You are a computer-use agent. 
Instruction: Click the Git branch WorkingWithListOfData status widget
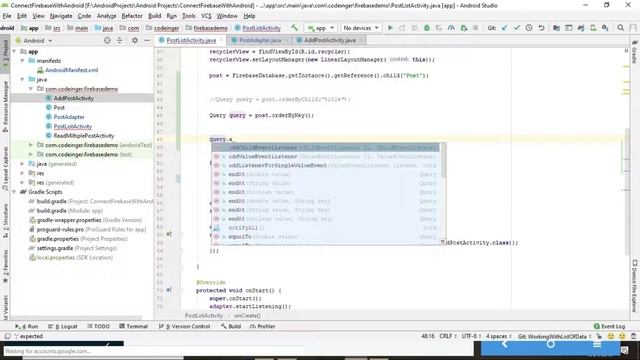555,336
